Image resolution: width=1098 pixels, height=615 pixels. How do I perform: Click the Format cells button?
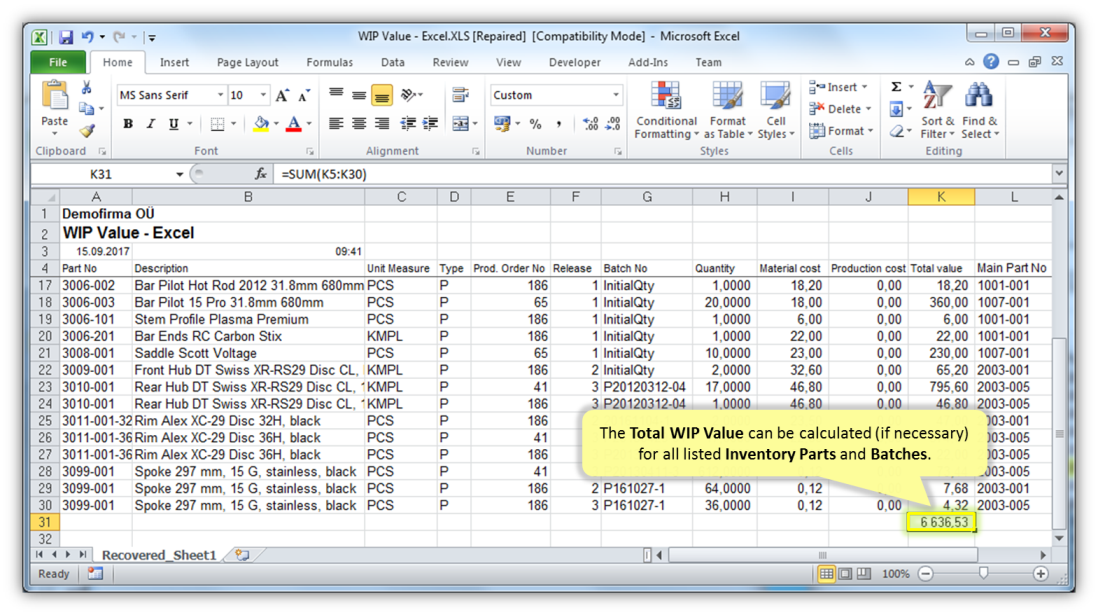pyautogui.click(x=841, y=131)
